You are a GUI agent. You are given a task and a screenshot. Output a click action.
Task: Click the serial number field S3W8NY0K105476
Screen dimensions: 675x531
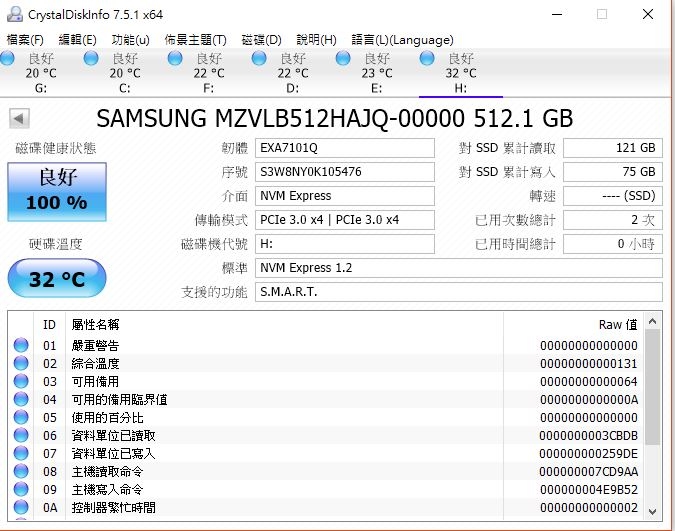[x=345, y=172]
